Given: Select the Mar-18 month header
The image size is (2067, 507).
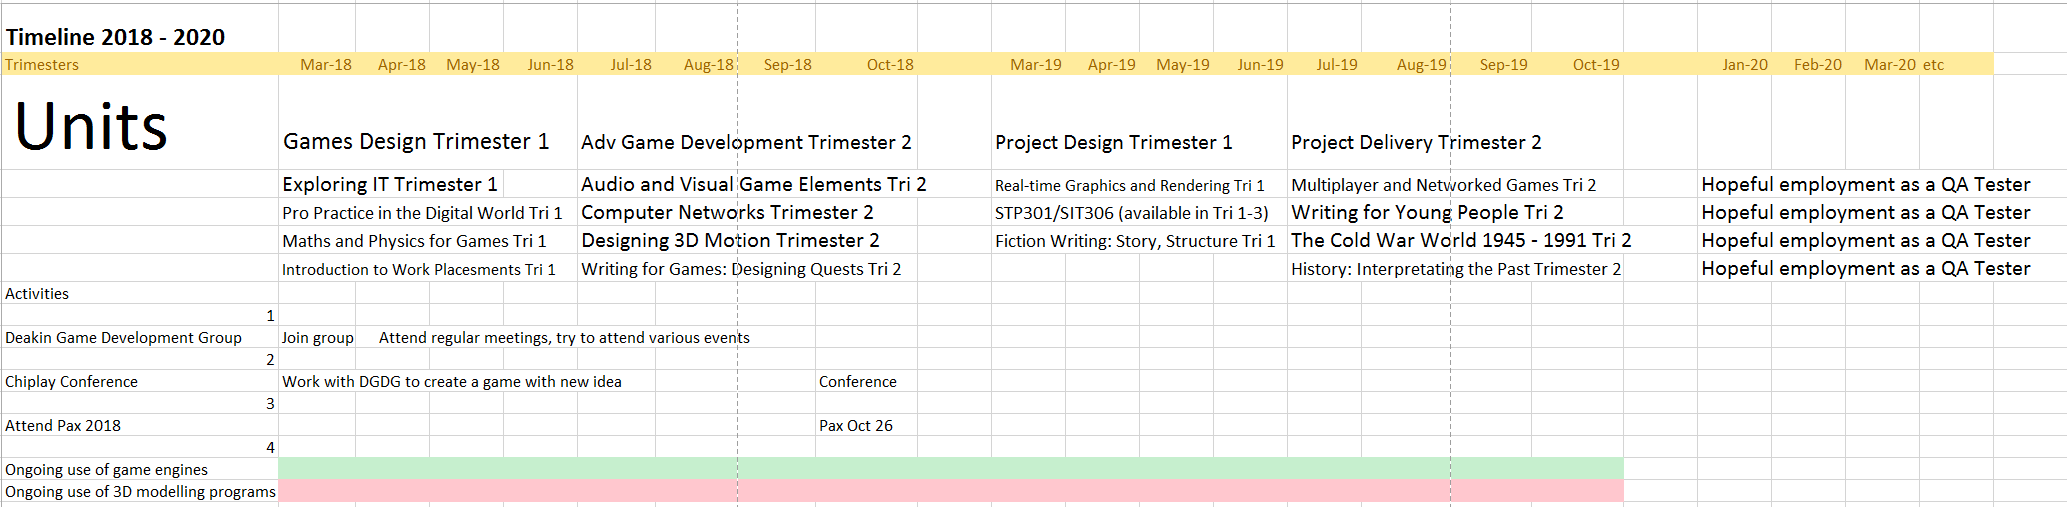Looking at the screenshot, I should 326,65.
